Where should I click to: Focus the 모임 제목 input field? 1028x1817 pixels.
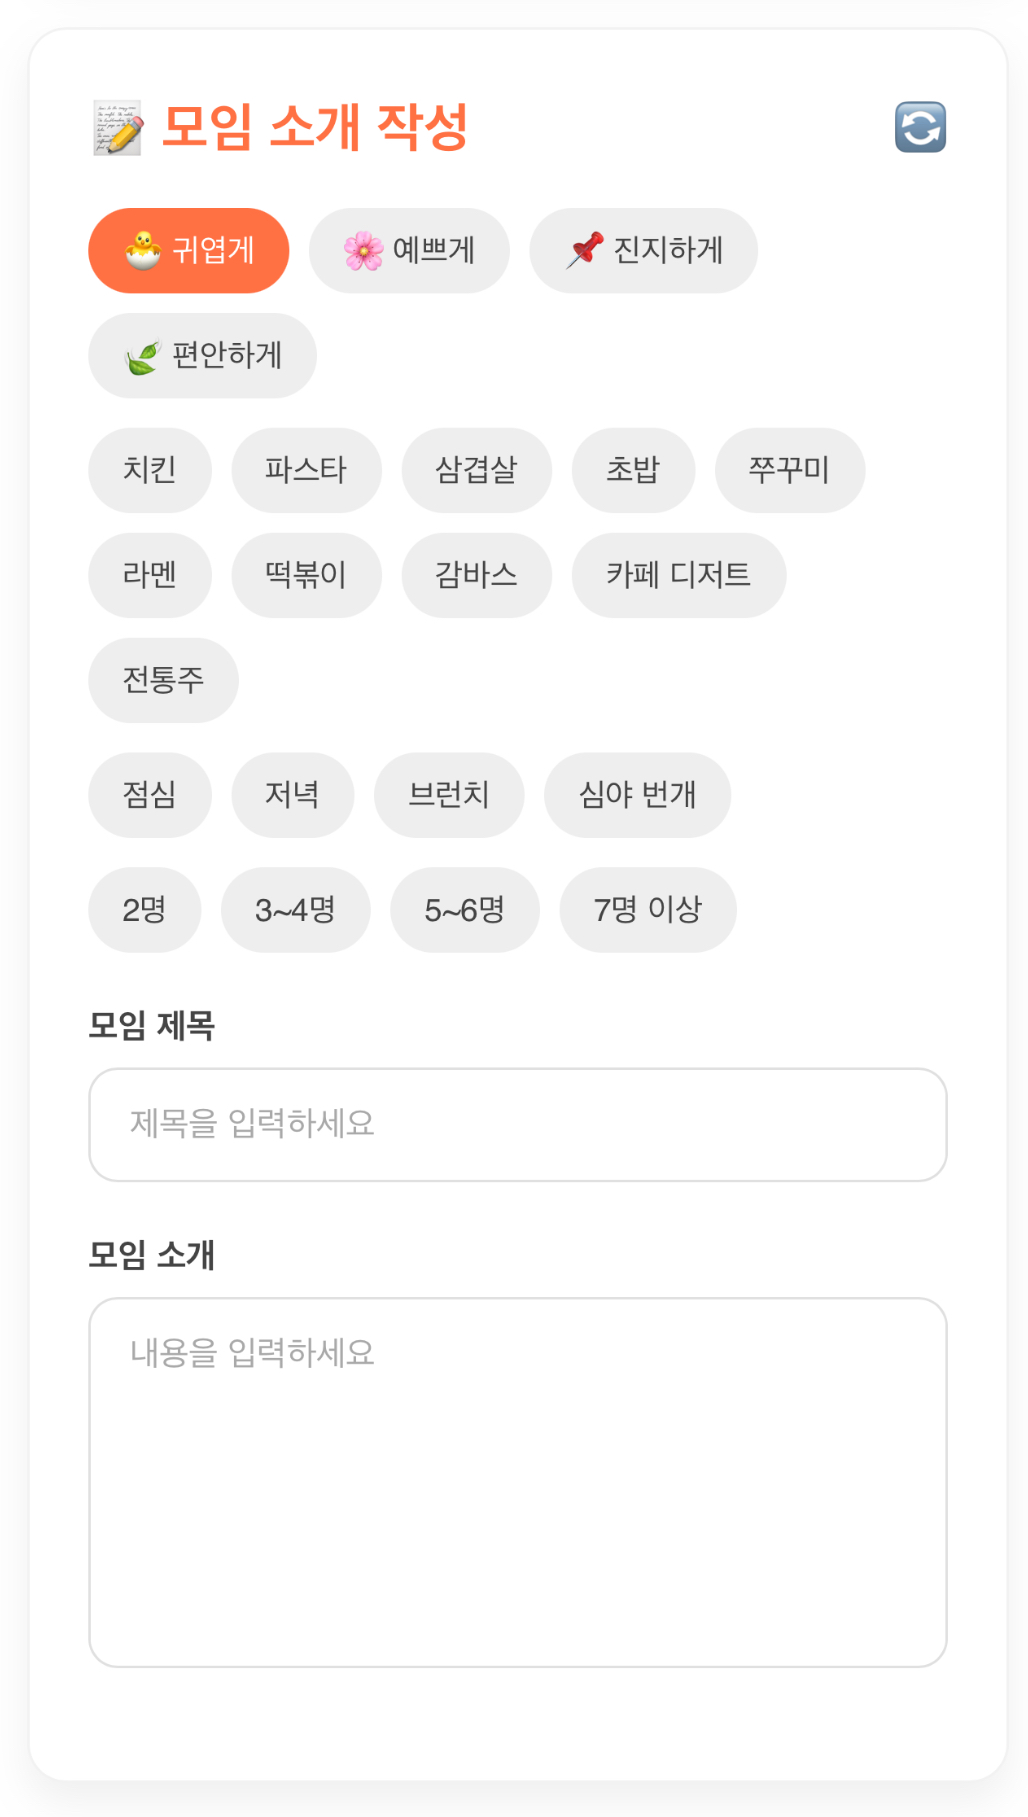point(518,1125)
